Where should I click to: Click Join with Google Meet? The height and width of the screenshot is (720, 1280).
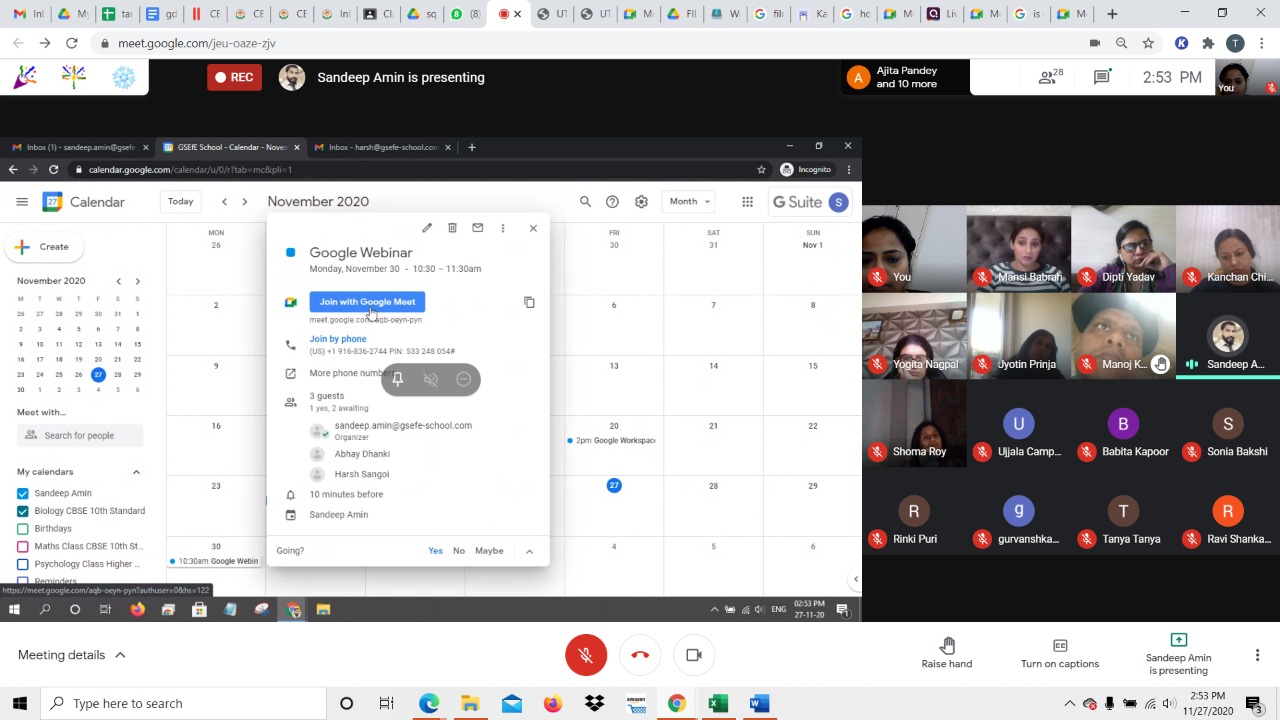(x=367, y=301)
